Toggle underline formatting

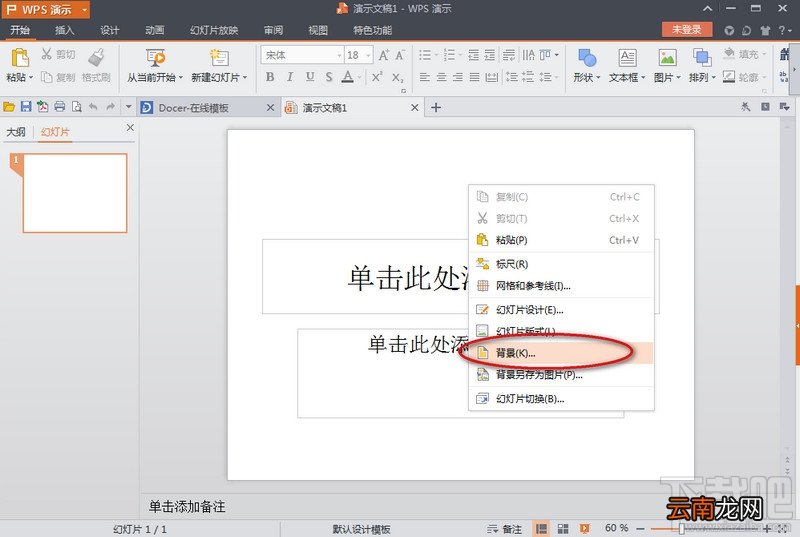click(310, 77)
